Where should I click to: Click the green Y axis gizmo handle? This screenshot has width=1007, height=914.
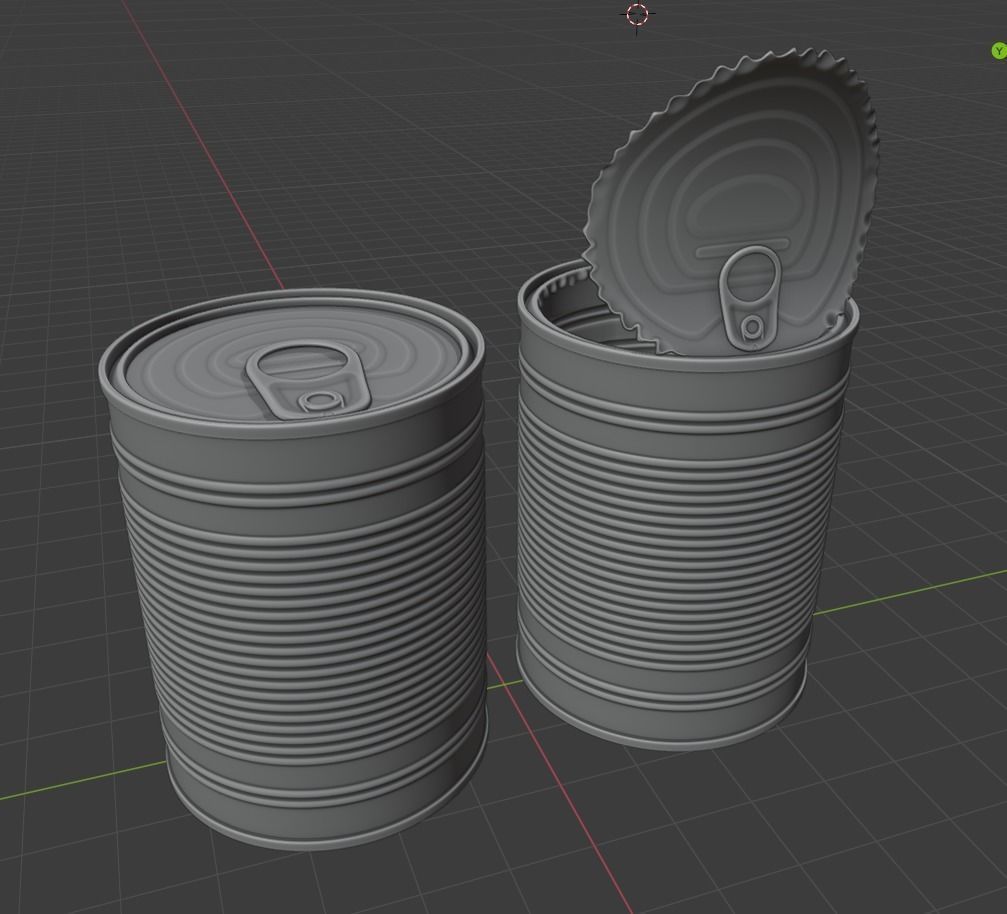(x=999, y=51)
